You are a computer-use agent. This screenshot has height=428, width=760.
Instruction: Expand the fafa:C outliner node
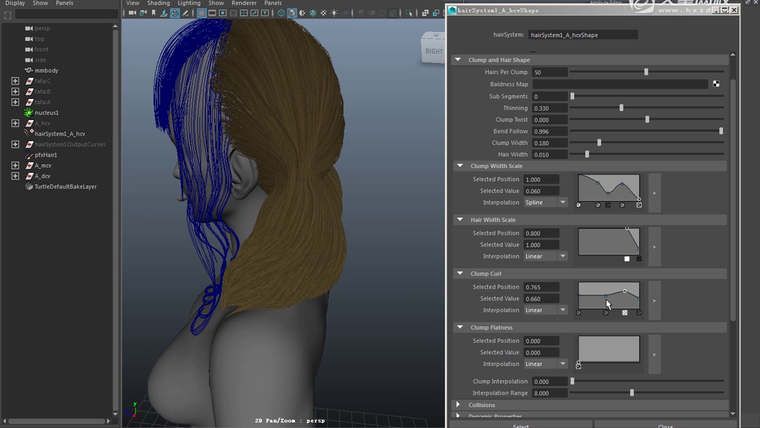tap(15, 81)
